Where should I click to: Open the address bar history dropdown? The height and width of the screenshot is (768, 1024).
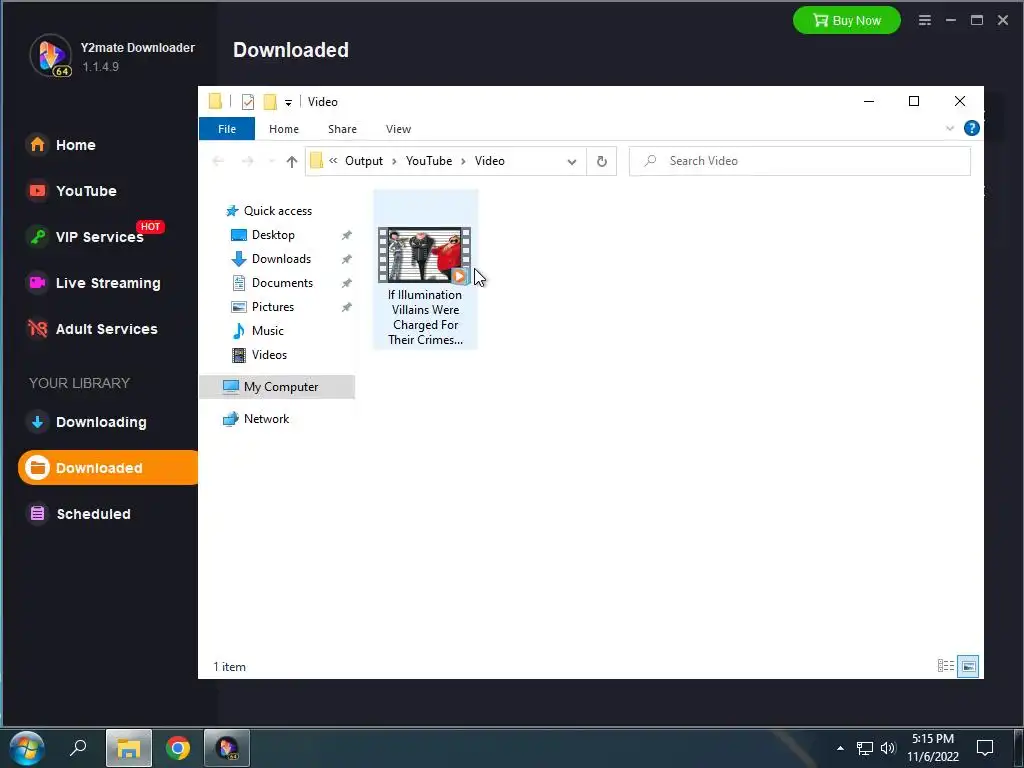571,161
